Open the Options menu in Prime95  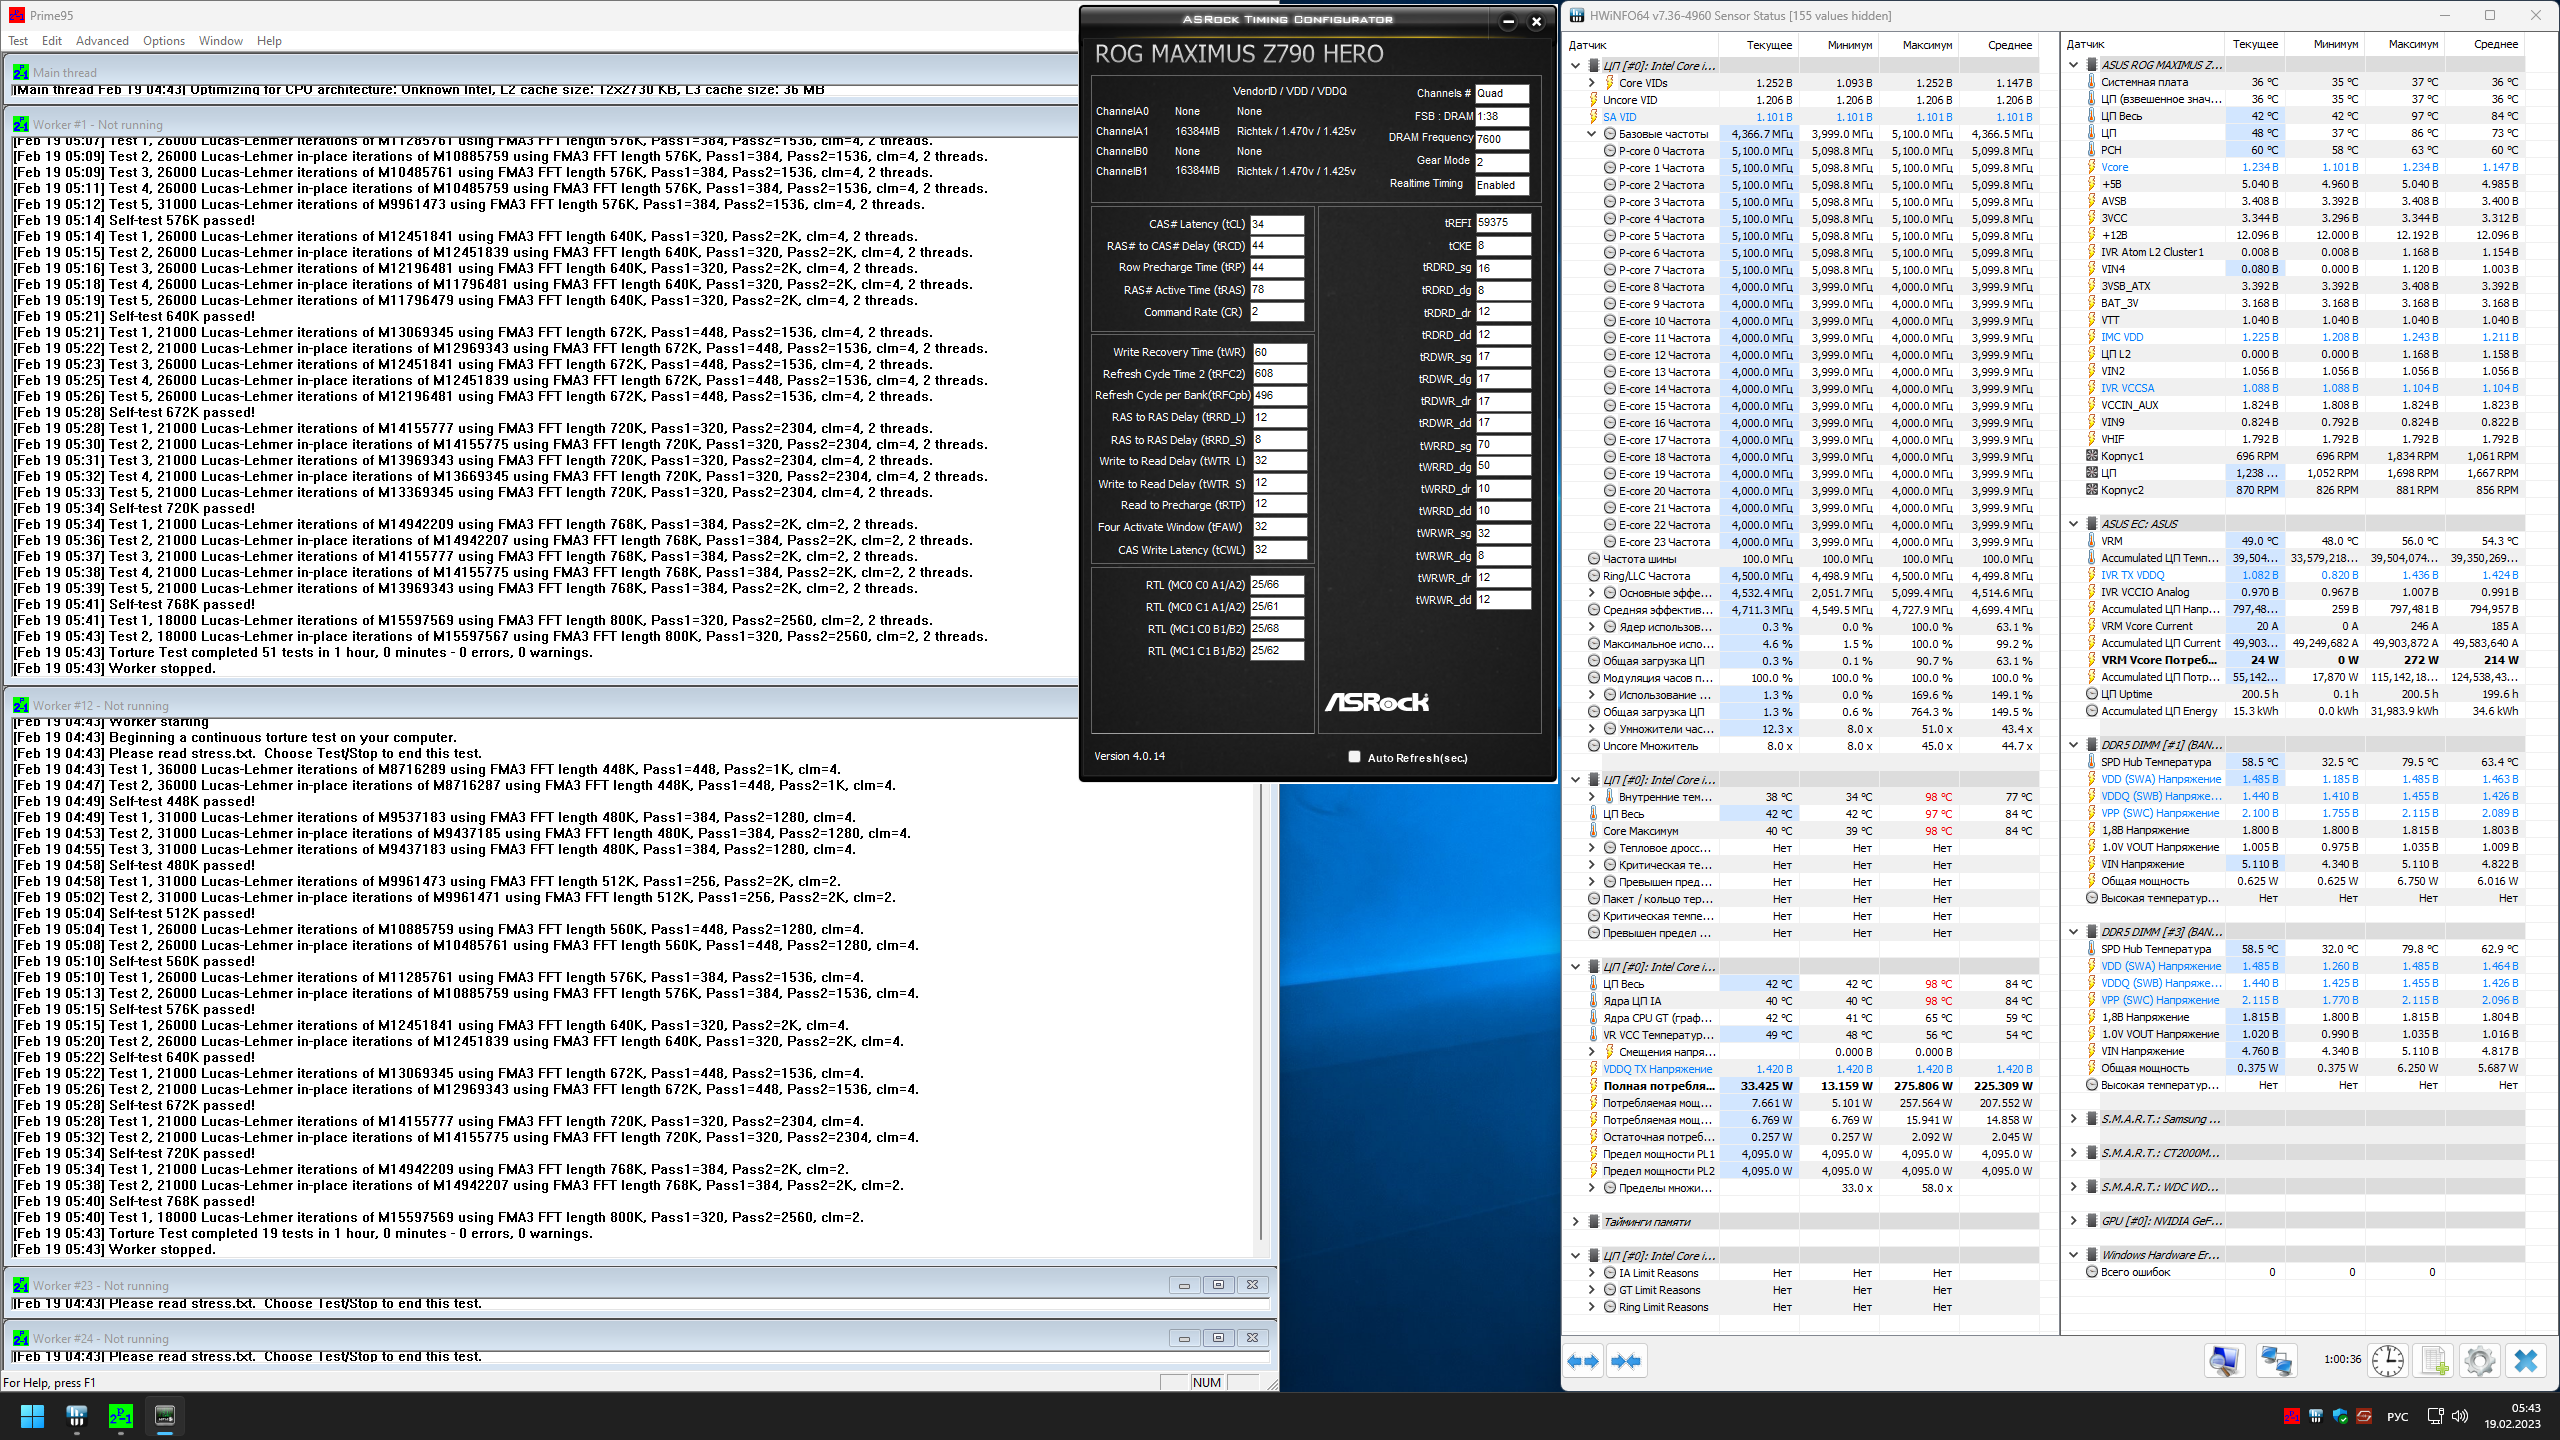[x=163, y=41]
